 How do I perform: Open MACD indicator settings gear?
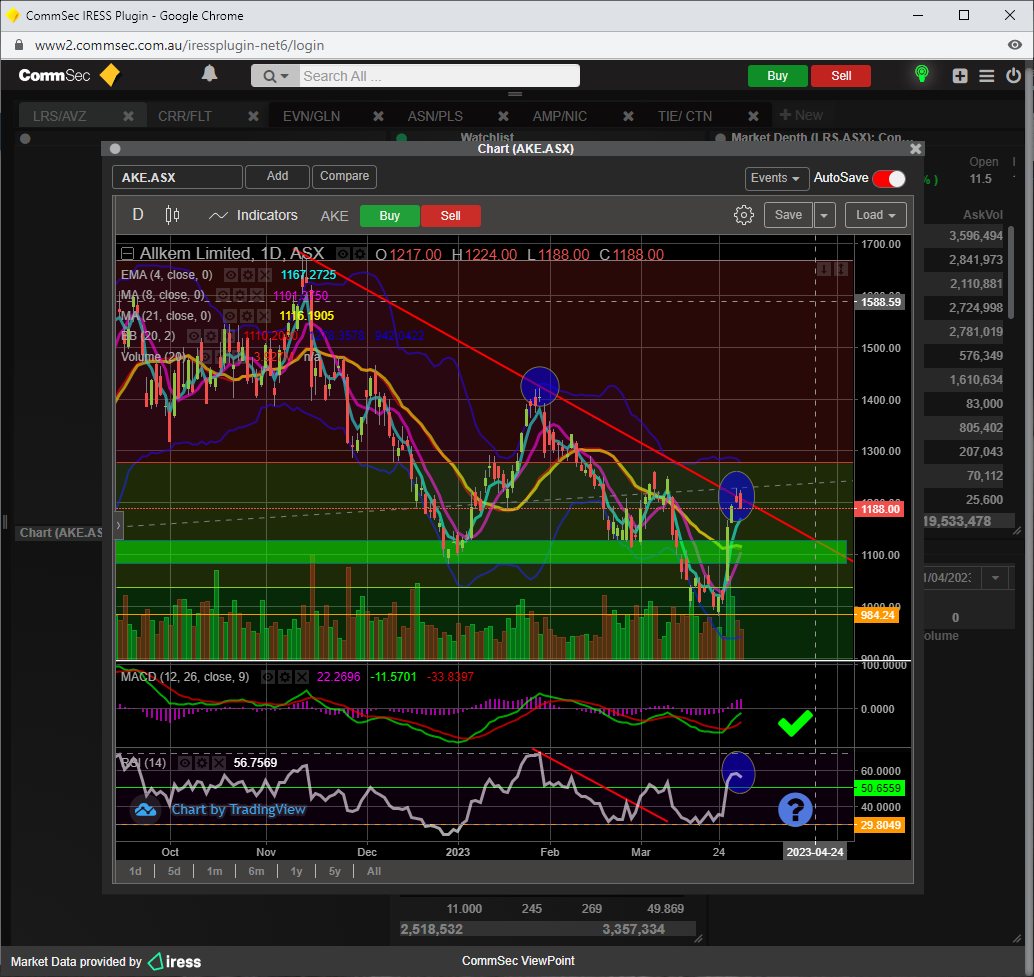285,677
